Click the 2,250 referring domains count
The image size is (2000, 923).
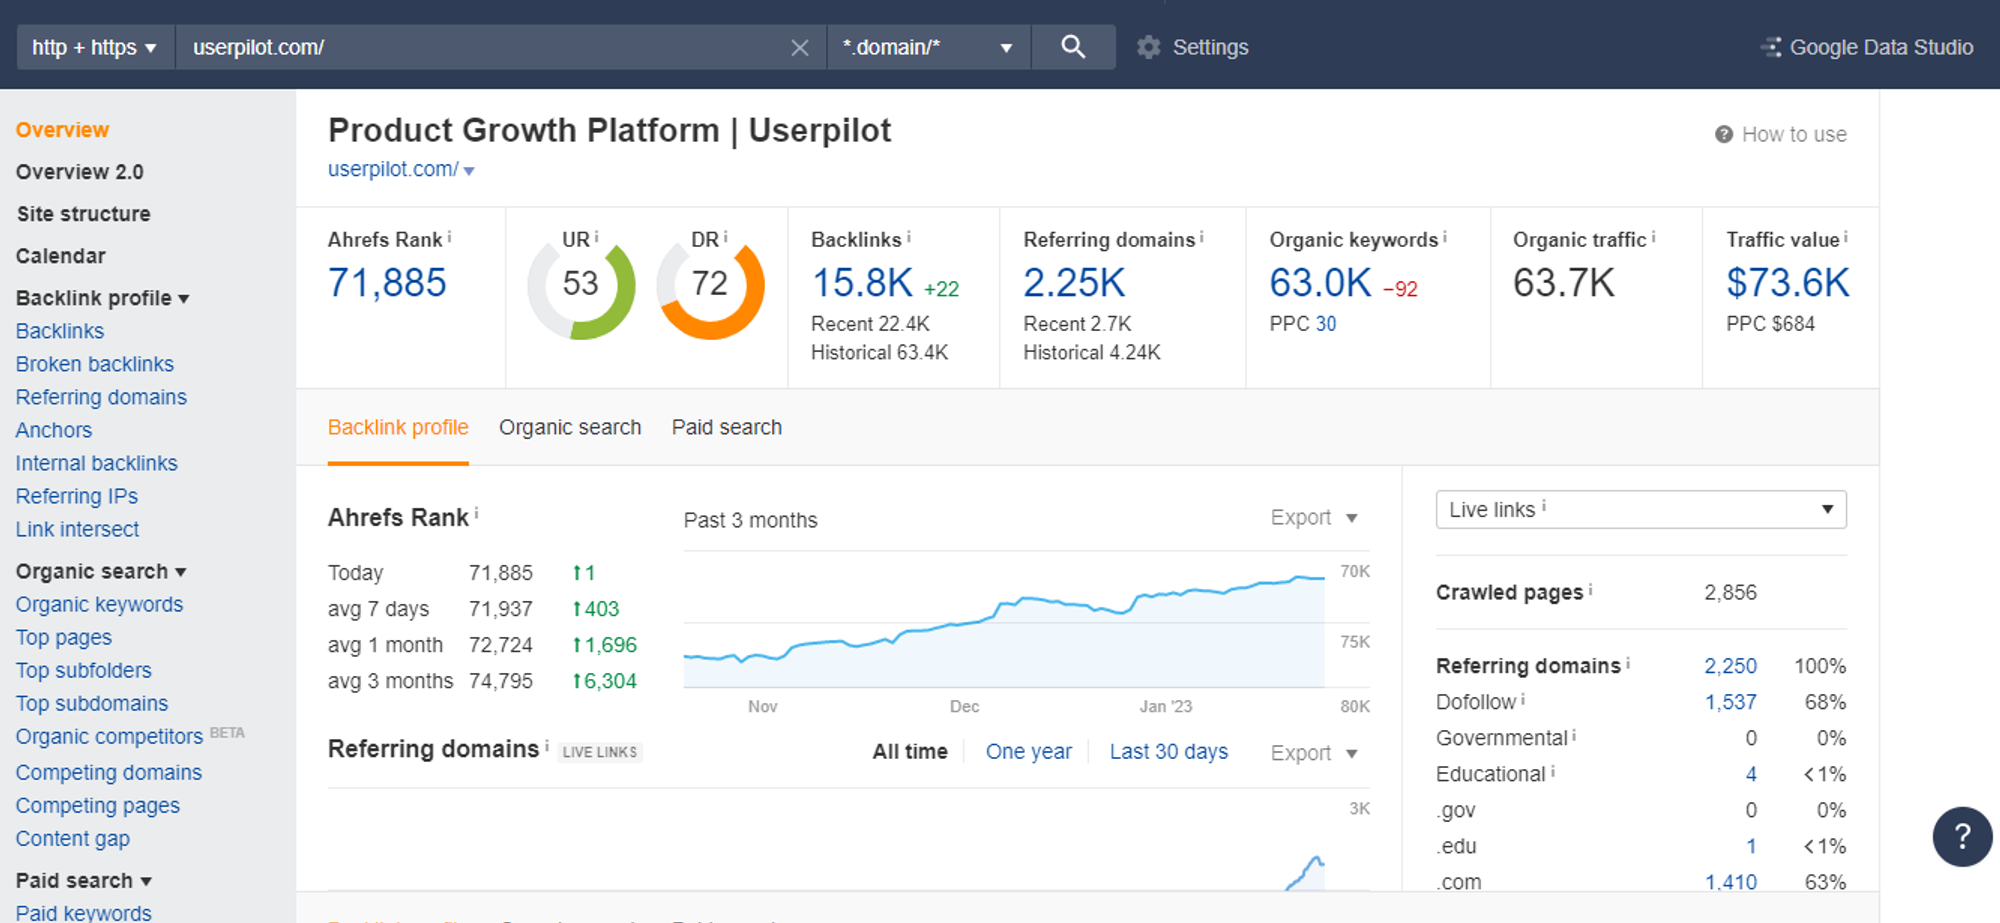tap(1731, 666)
